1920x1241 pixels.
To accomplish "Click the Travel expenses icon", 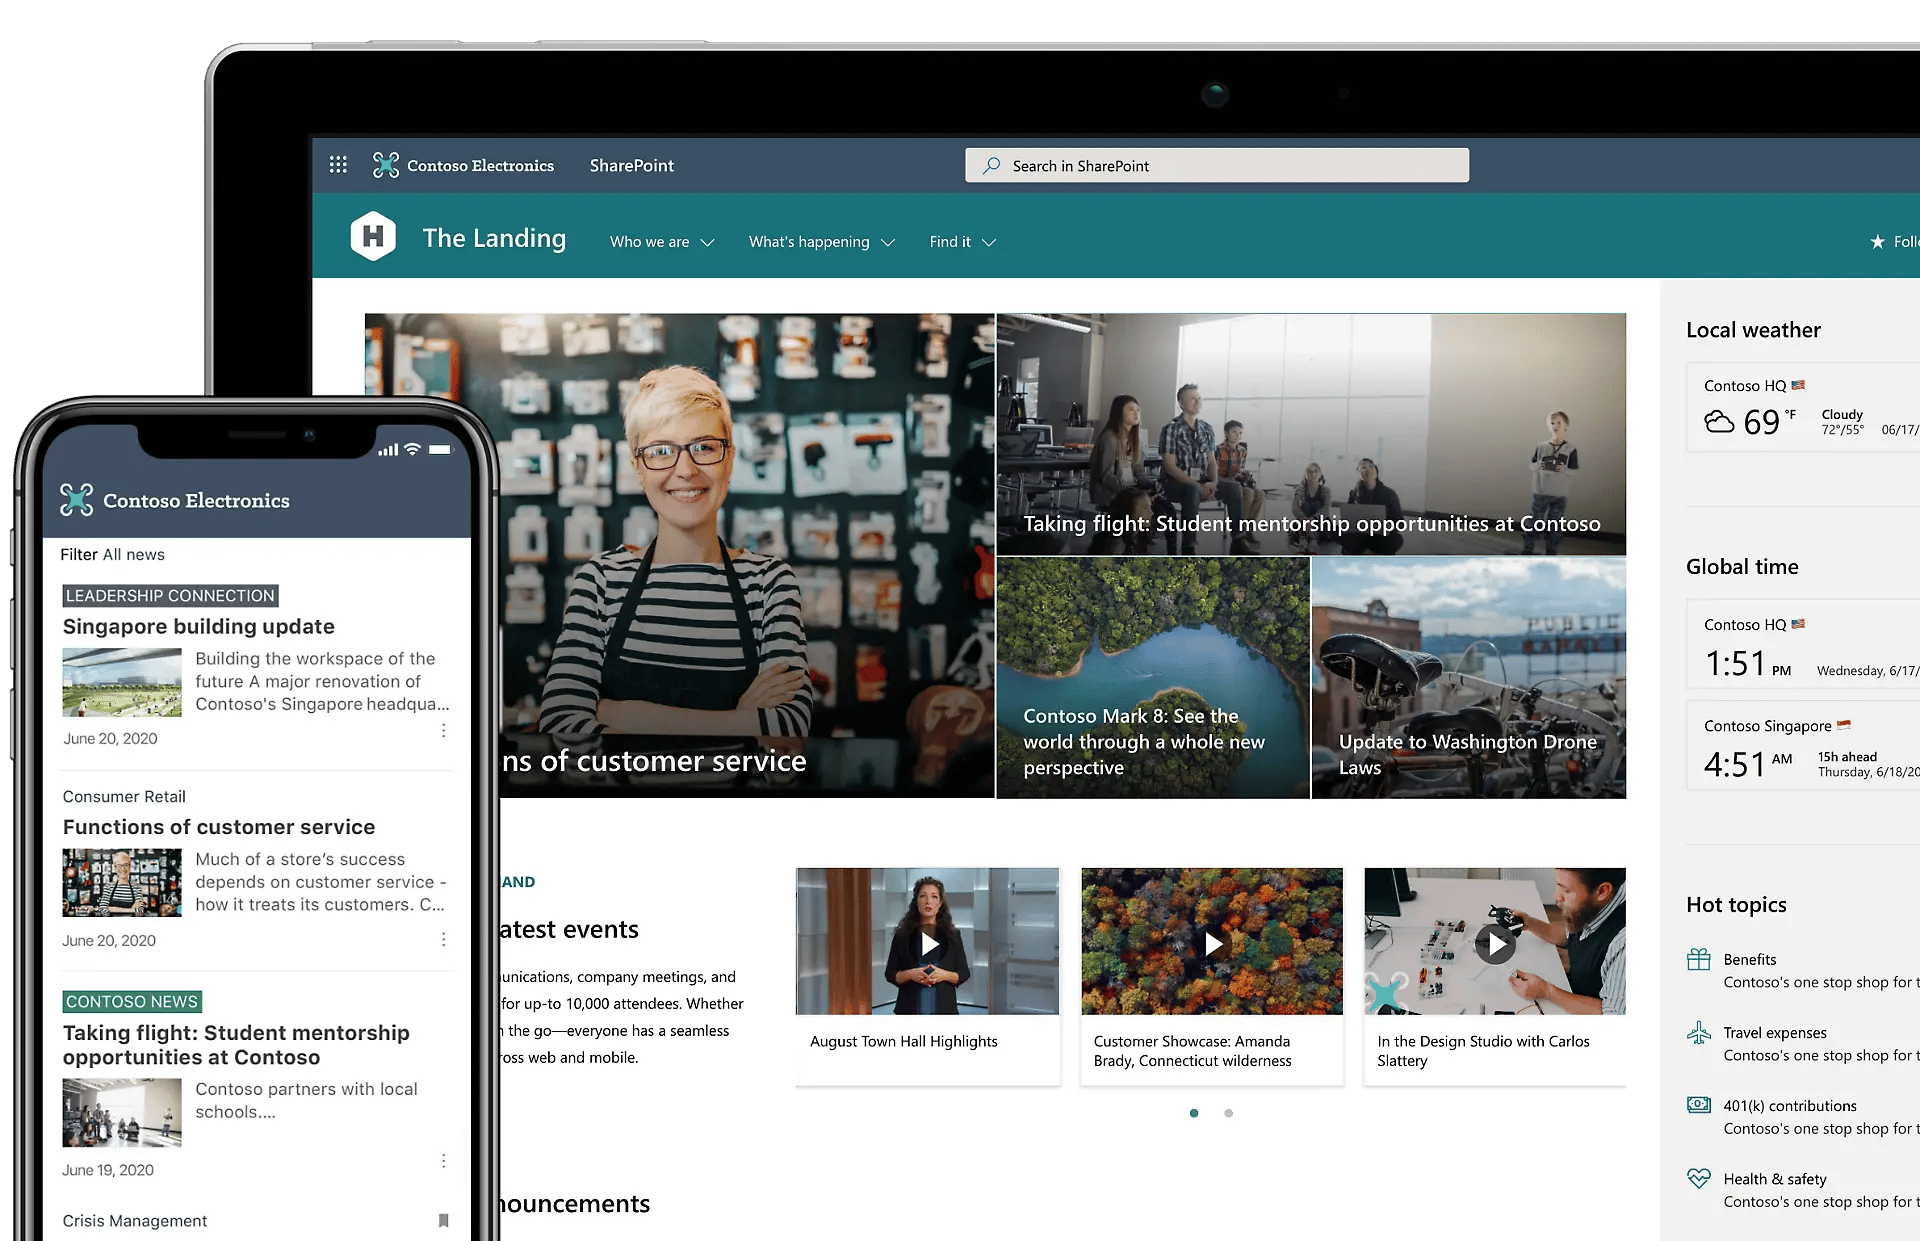I will (1698, 1033).
